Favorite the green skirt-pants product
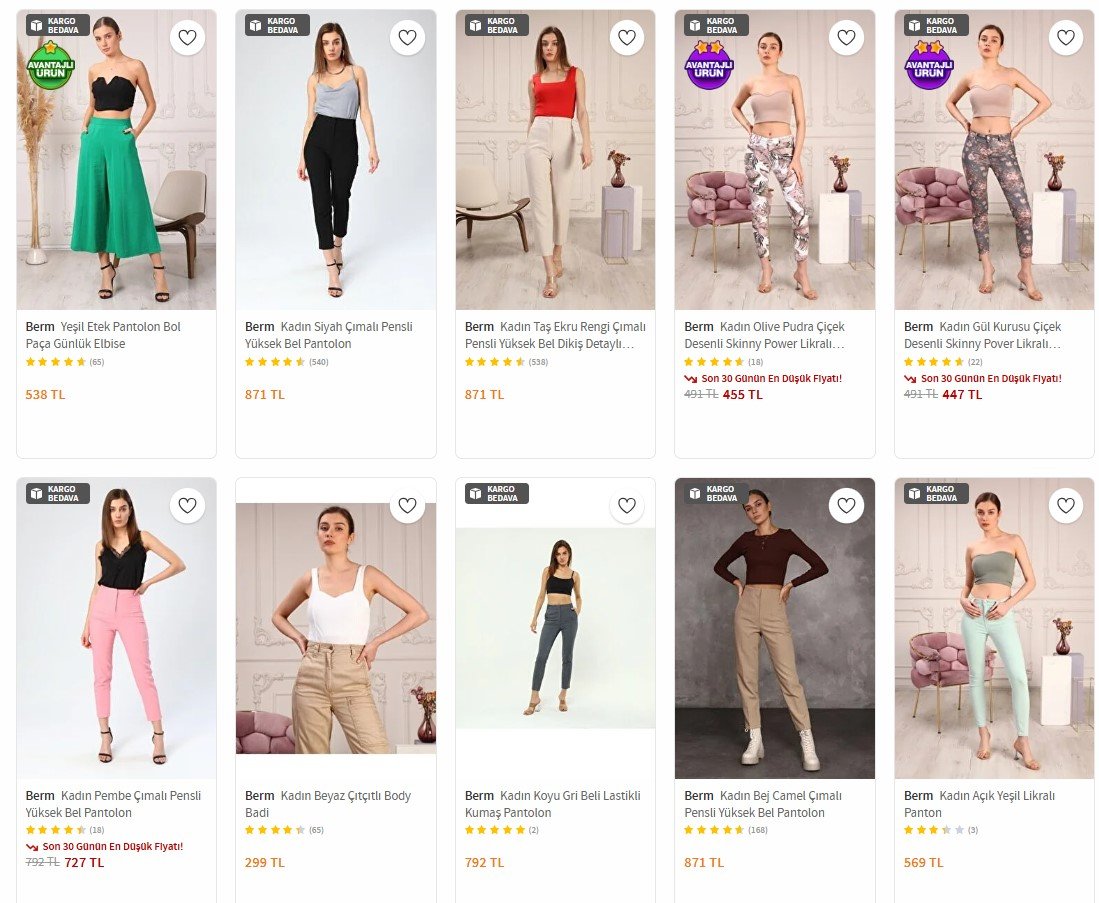 click(x=187, y=38)
